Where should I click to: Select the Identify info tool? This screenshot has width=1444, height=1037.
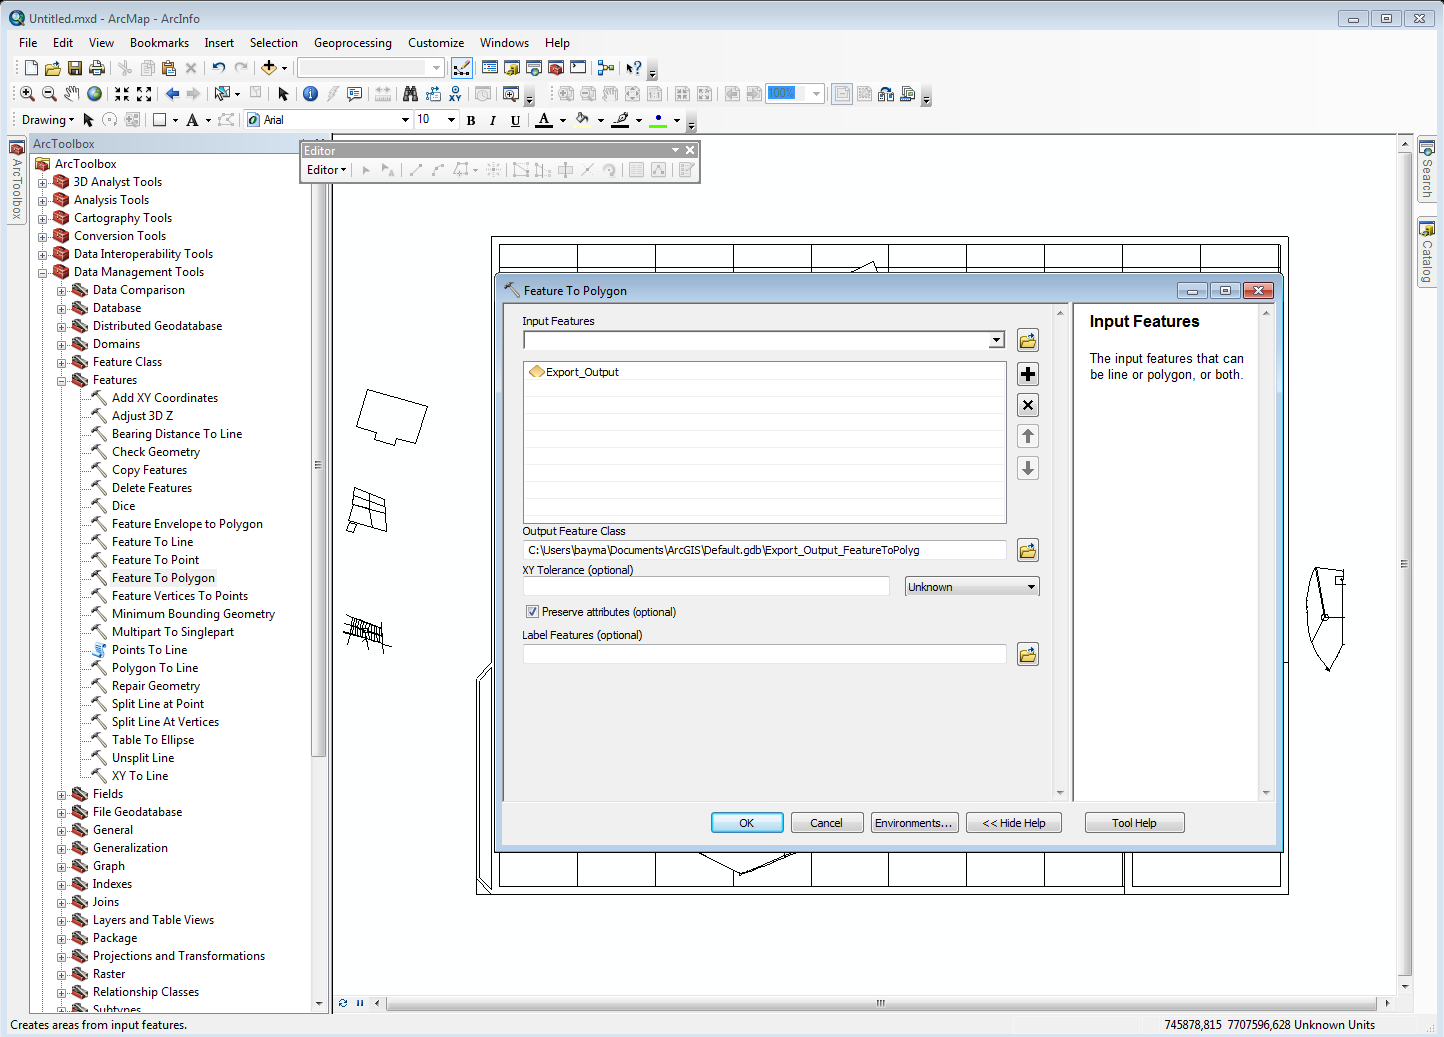(310, 94)
